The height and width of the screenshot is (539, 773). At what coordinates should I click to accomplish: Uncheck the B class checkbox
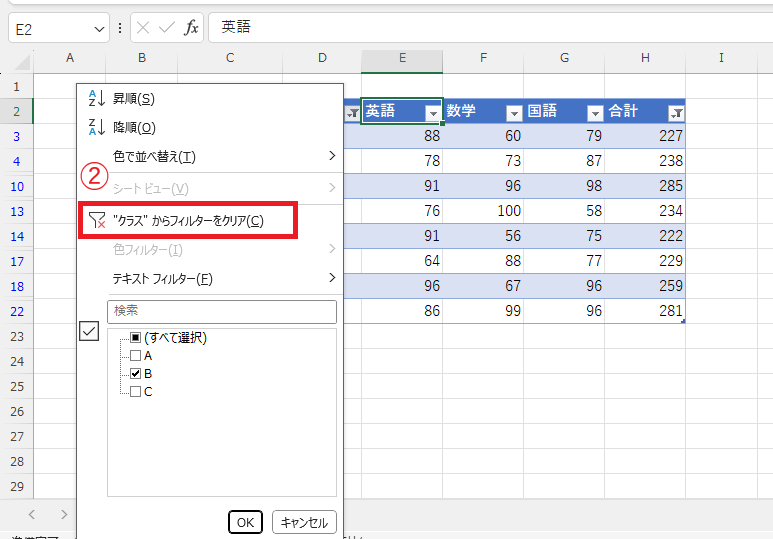(135, 373)
